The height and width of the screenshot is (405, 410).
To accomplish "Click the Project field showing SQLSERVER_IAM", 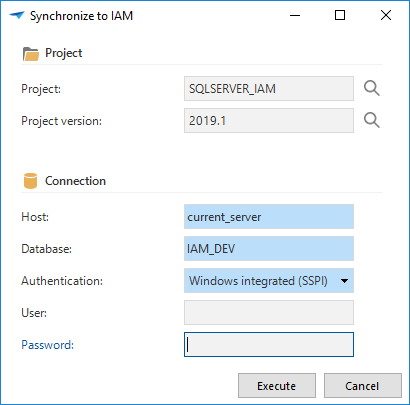I will [269, 89].
